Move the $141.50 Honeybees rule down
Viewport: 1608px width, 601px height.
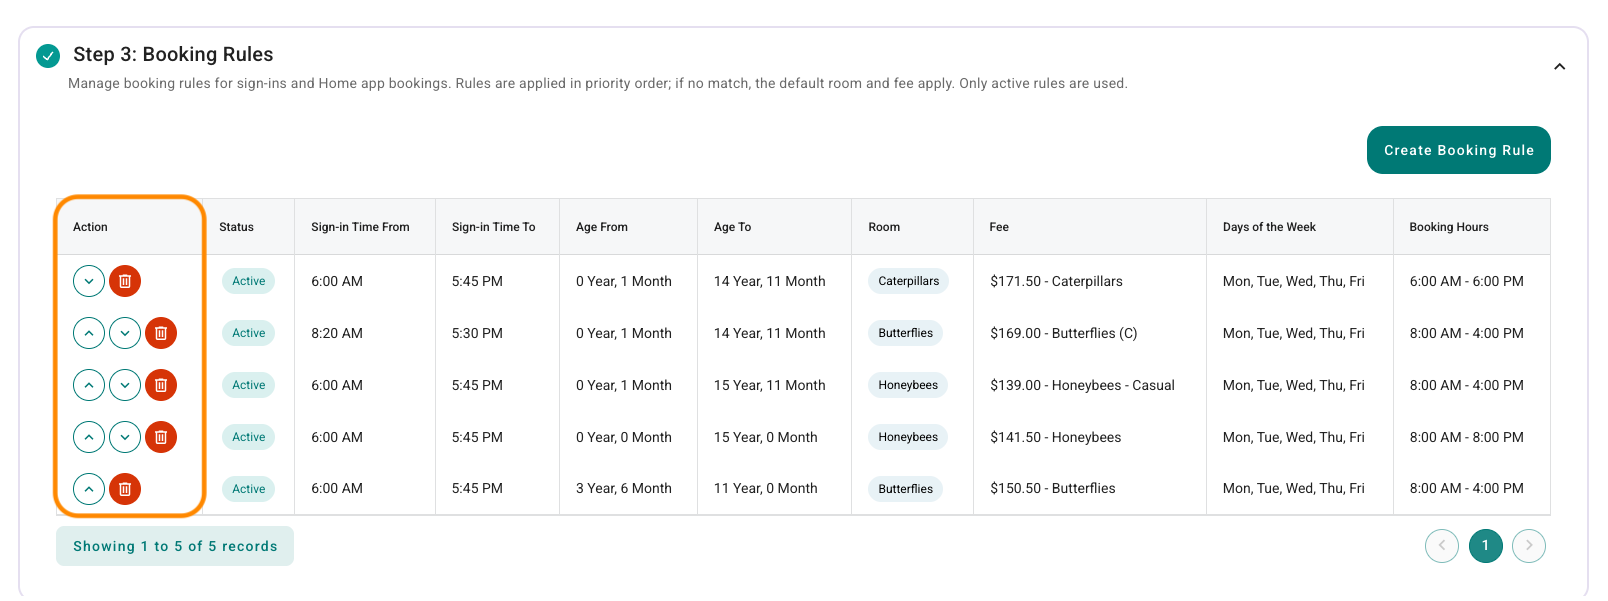click(125, 437)
